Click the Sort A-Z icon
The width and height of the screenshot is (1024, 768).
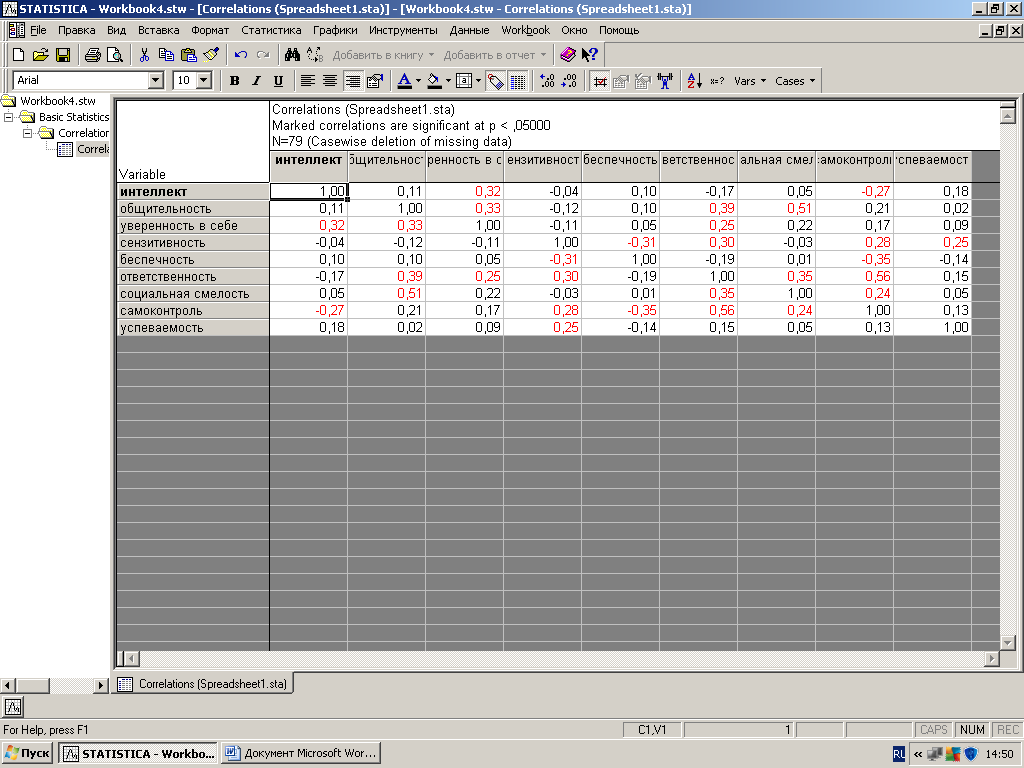coord(694,81)
